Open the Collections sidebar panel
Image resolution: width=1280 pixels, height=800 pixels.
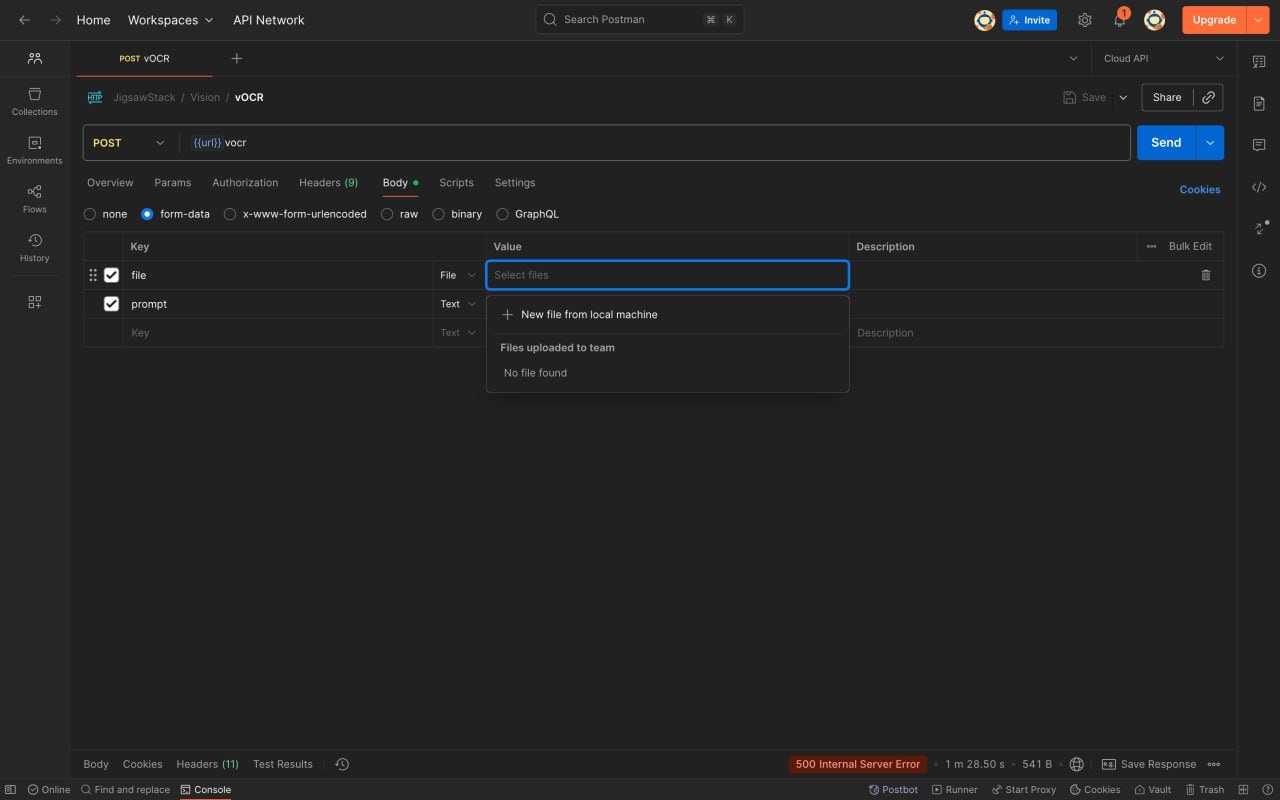(35, 101)
